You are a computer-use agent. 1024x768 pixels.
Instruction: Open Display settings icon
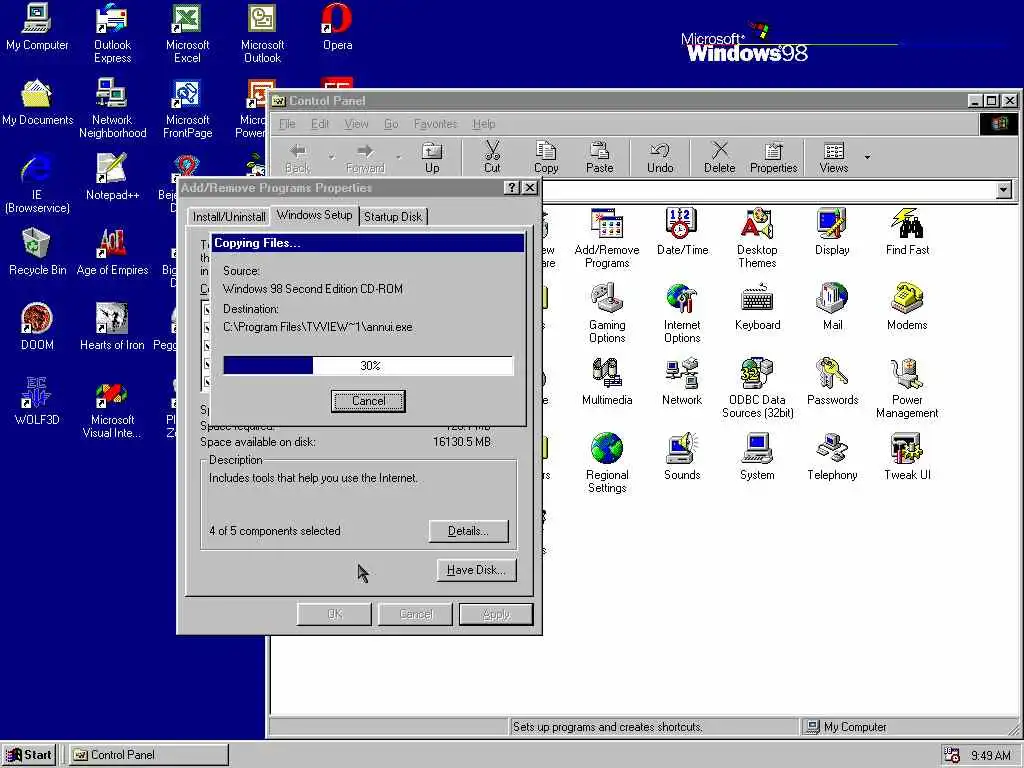[832, 231]
